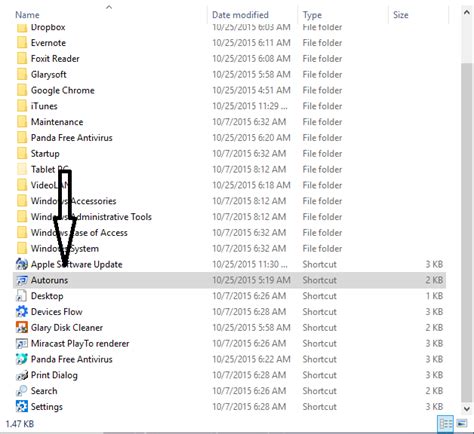
Task: Click the VideoLAN folder icon
Action: point(22,185)
